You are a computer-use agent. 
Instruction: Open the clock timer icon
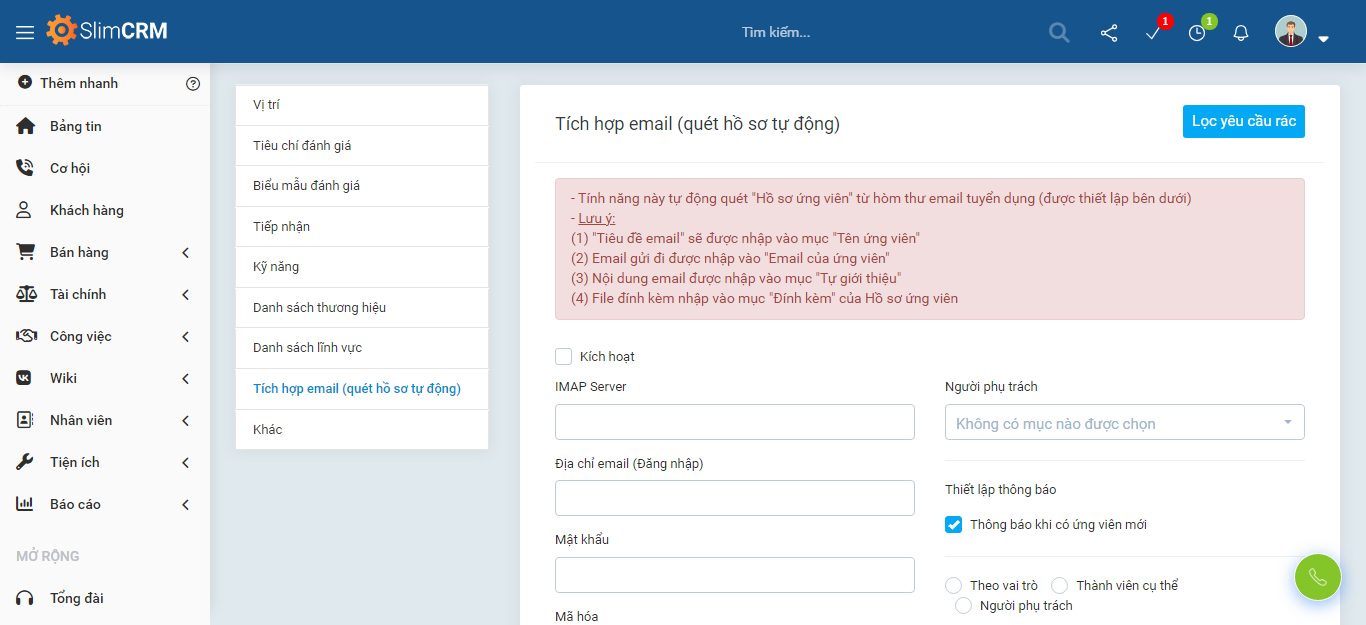point(1197,33)
